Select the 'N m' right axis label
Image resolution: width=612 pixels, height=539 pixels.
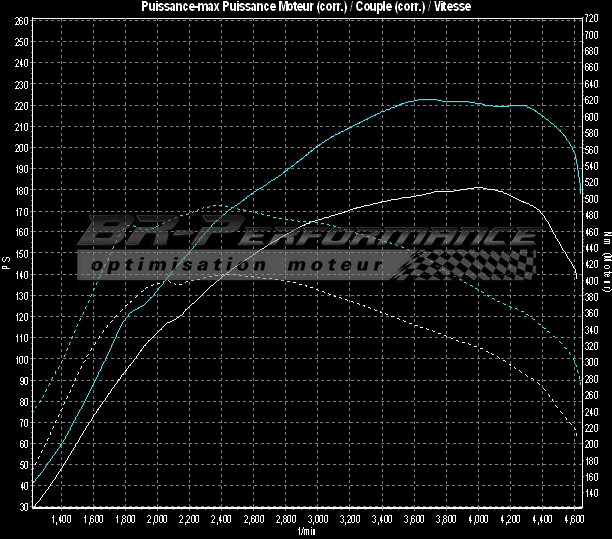606,239
